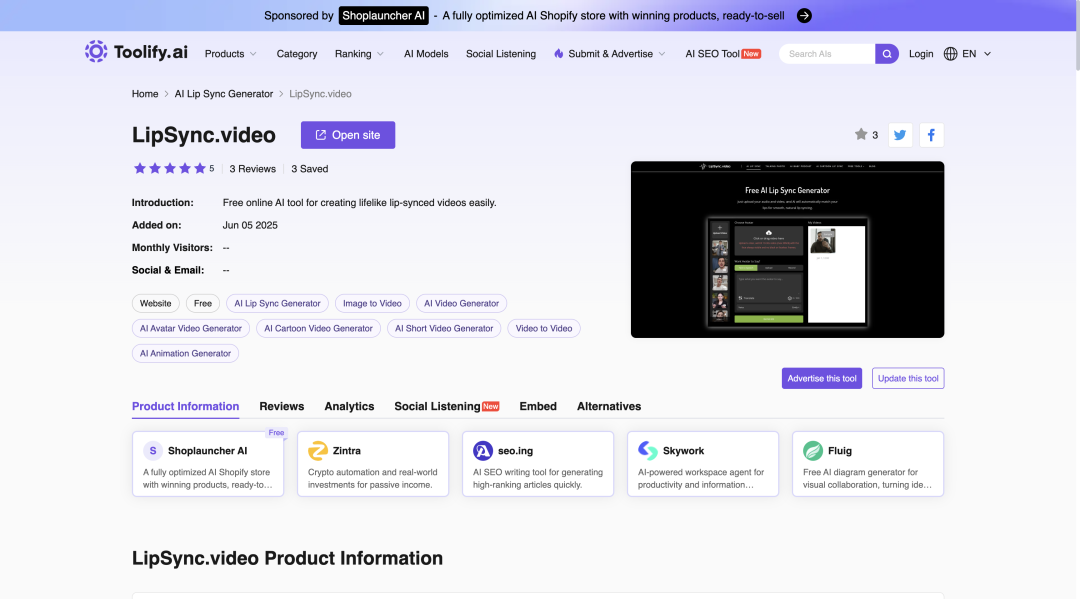Click the flame icon beside Submit & Advertise
This screenshot has height=599, width=1080.
pos(559,54)
